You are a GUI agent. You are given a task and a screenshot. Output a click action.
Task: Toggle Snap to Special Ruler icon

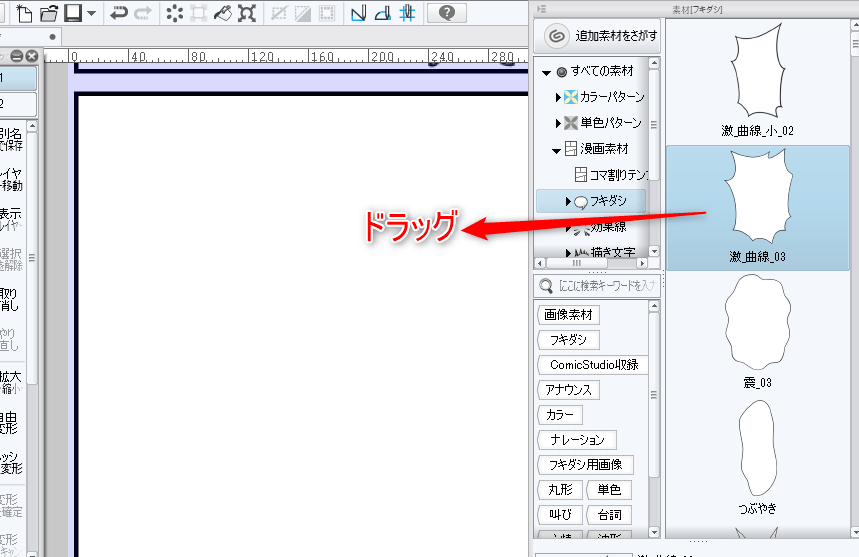382,13
